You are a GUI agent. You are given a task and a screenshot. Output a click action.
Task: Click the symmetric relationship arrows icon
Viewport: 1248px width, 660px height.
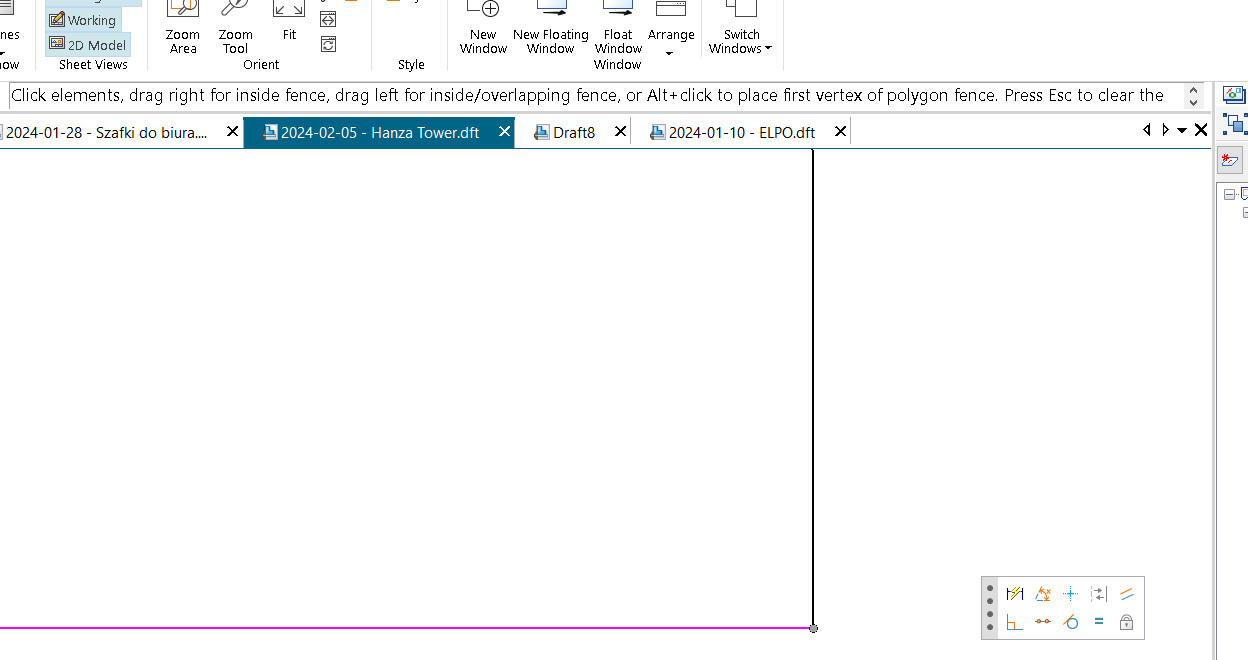(x=1099, y=594)
